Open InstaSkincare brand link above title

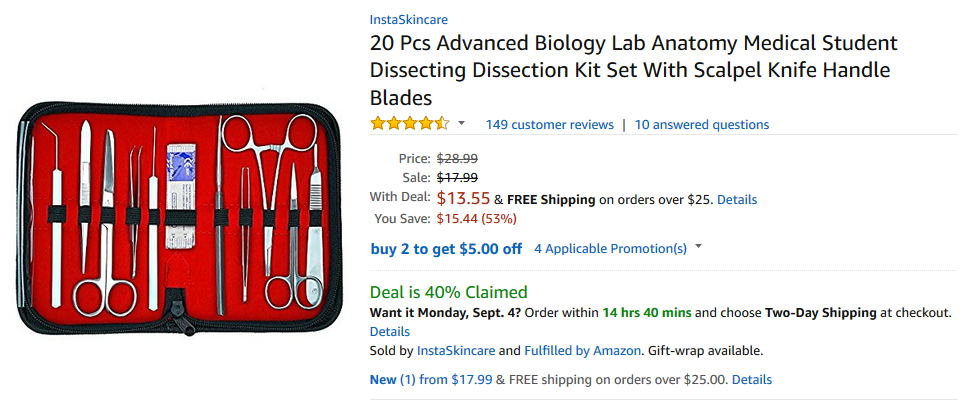coord(409,19)
